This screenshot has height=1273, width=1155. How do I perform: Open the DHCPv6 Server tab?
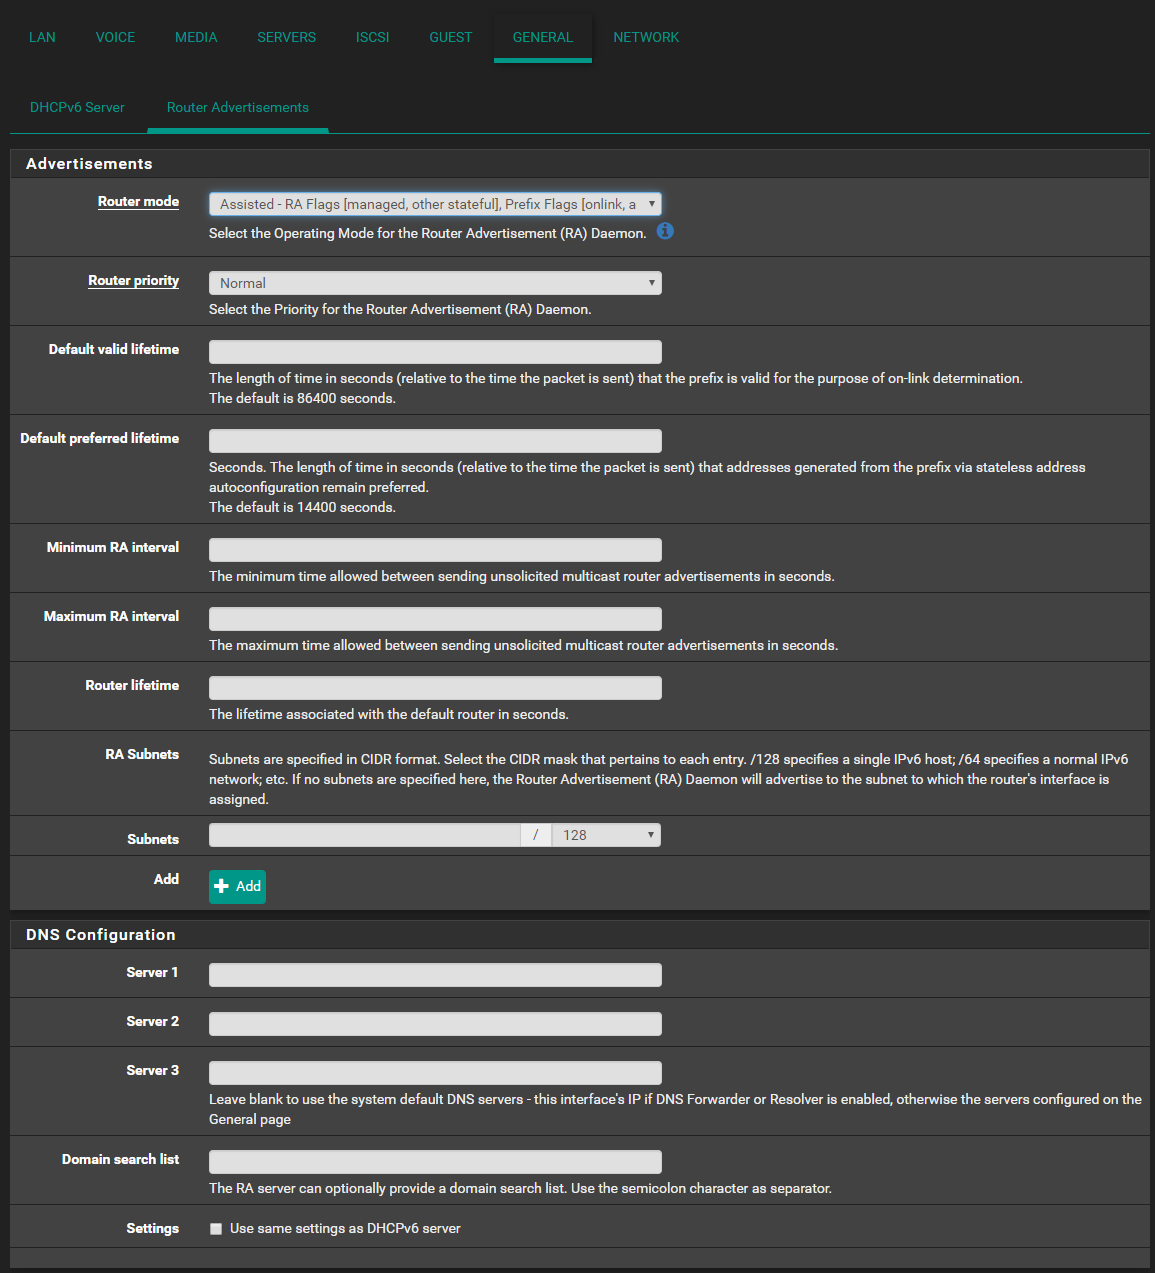tap(77, 107)
